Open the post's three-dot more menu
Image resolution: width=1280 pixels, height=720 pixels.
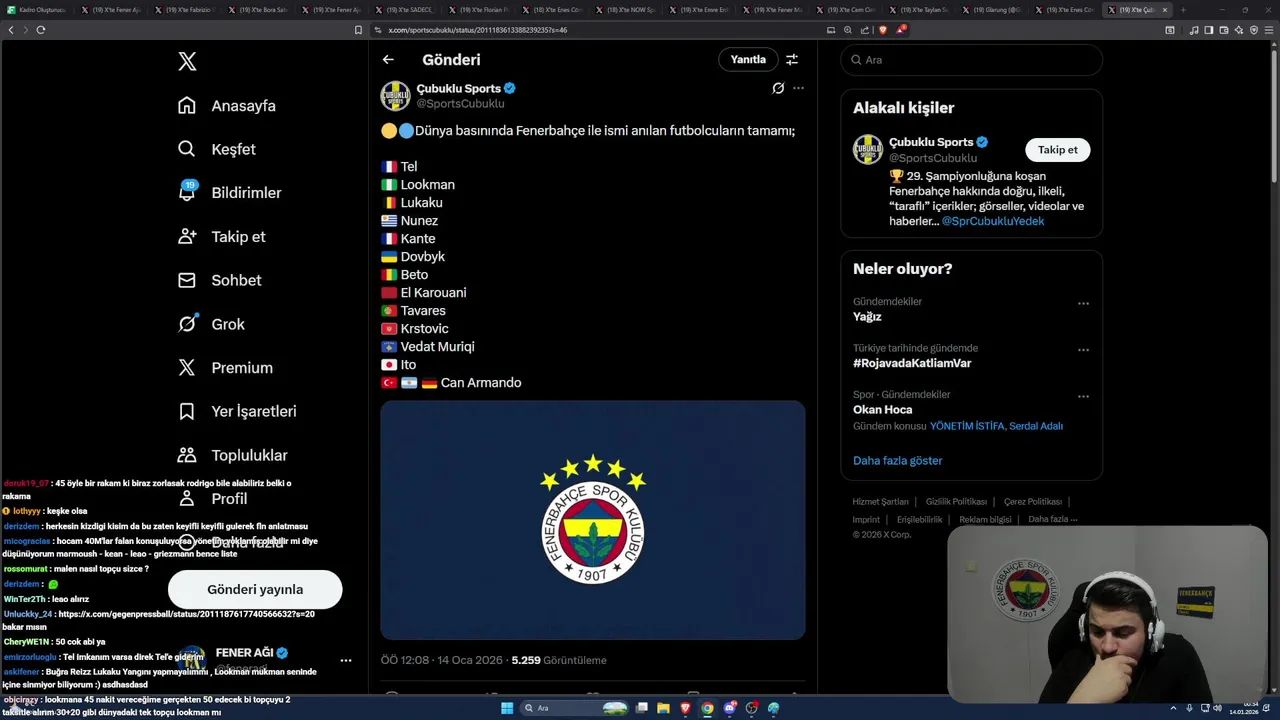[x=798, y=88]
